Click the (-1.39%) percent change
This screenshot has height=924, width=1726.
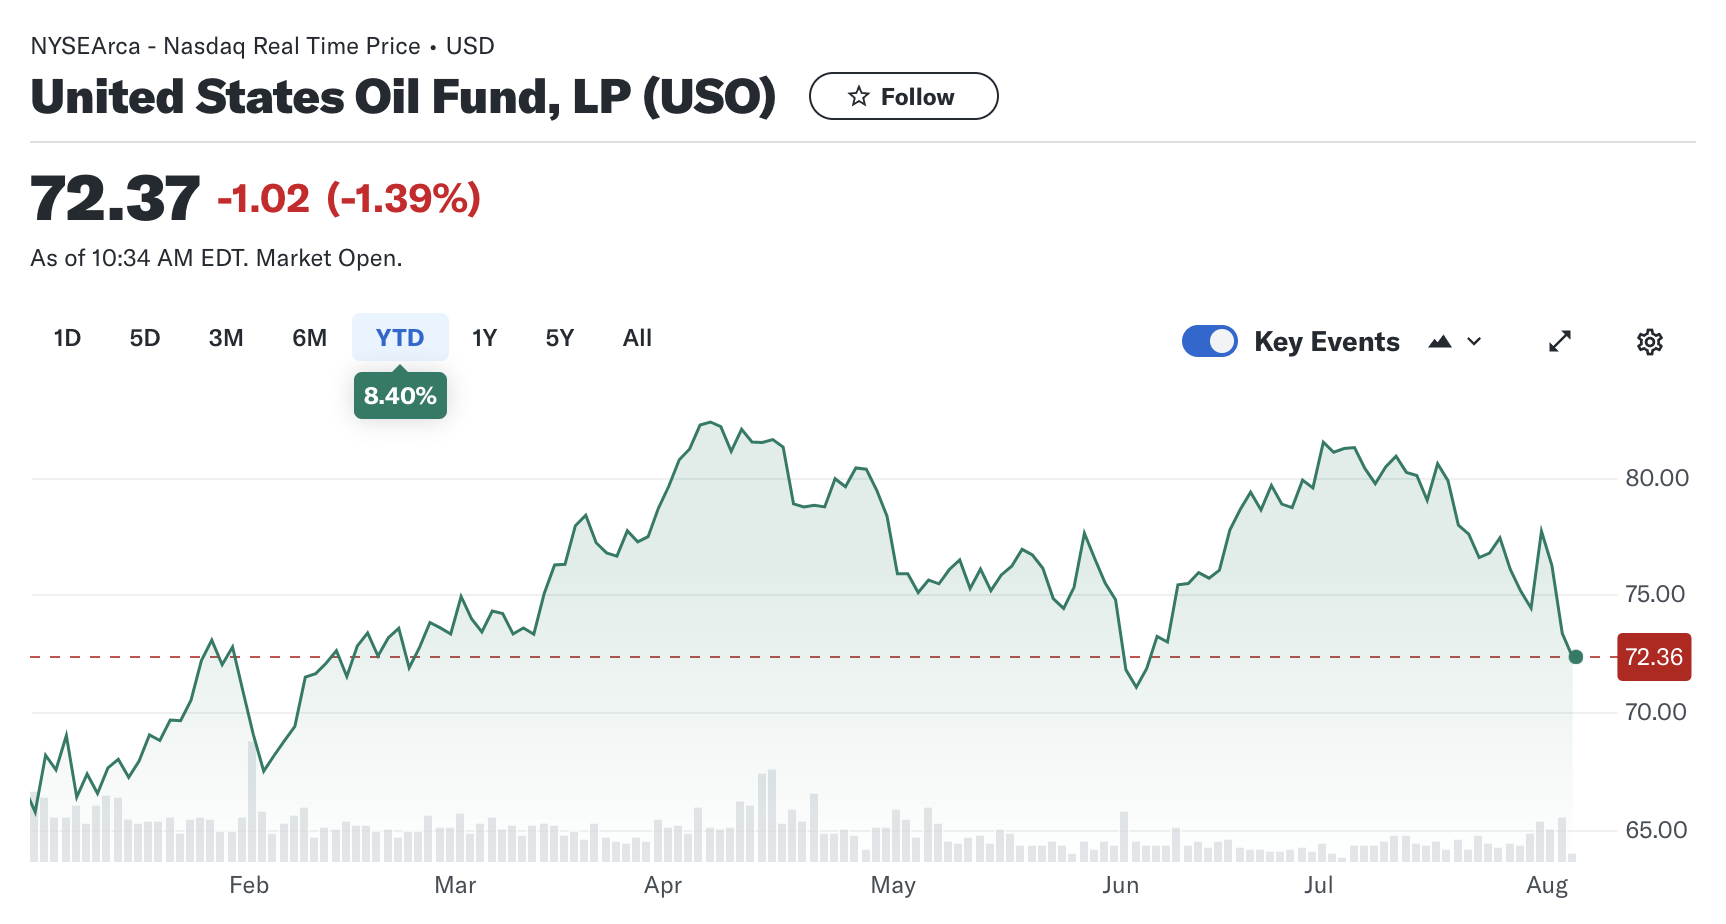point(404,199)
